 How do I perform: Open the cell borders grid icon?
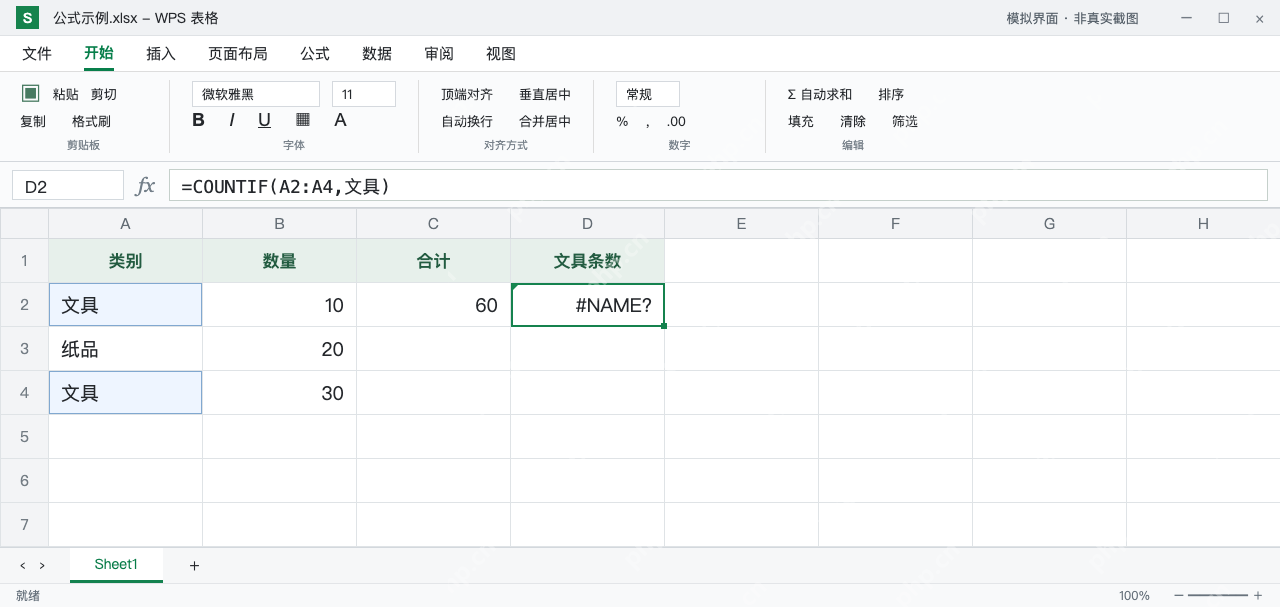303,120
